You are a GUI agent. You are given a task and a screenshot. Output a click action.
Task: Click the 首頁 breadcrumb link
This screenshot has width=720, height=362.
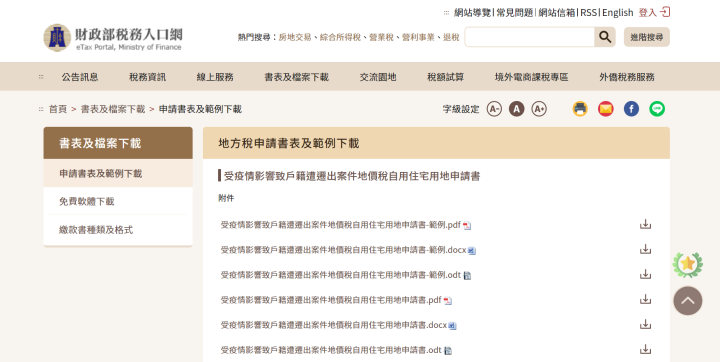[58, 109]
